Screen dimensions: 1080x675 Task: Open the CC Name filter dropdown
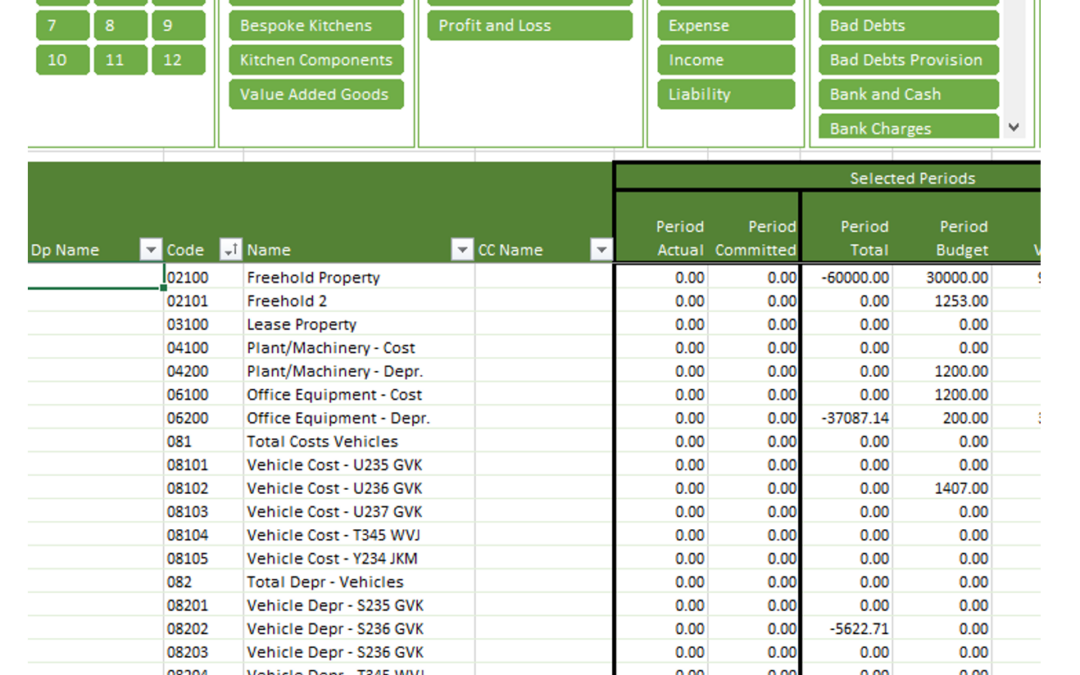(600, 250)
